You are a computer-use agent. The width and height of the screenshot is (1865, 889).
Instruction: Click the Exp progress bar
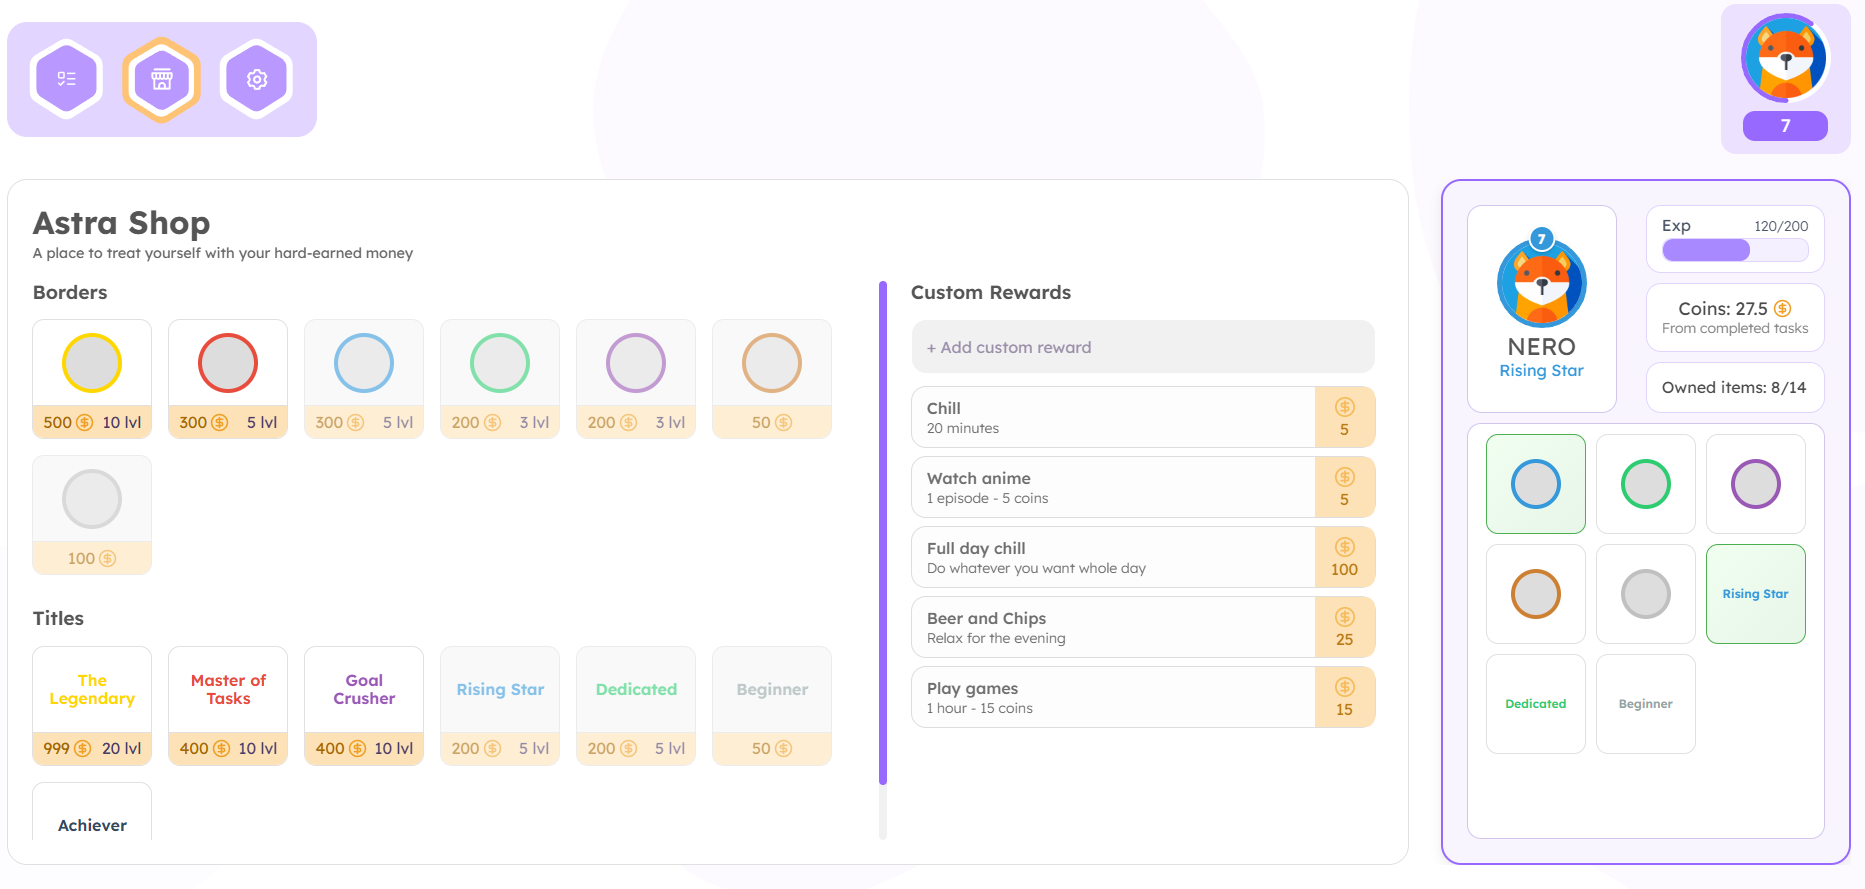click(1735, 250)
